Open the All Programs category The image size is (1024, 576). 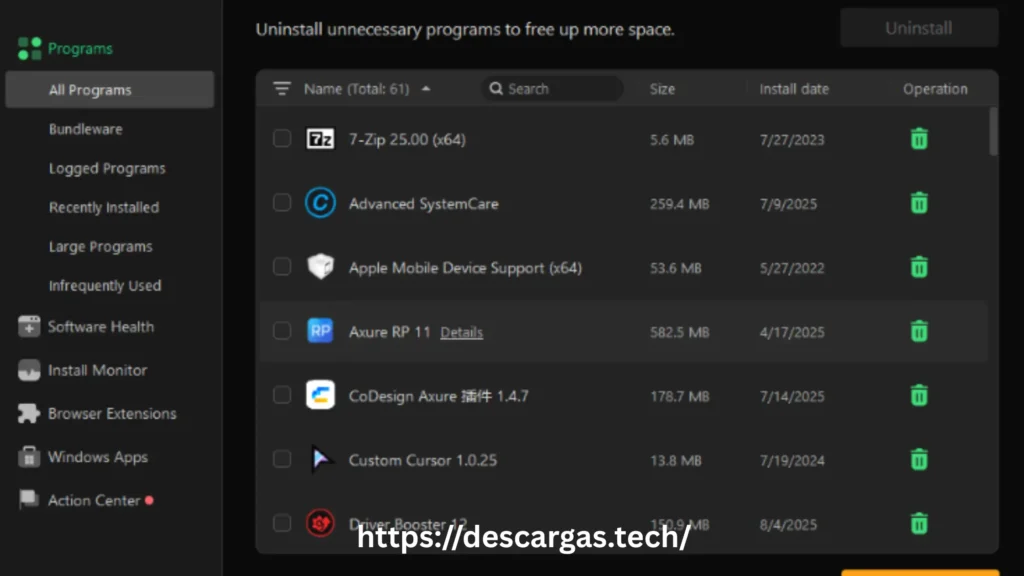point(110,89)
